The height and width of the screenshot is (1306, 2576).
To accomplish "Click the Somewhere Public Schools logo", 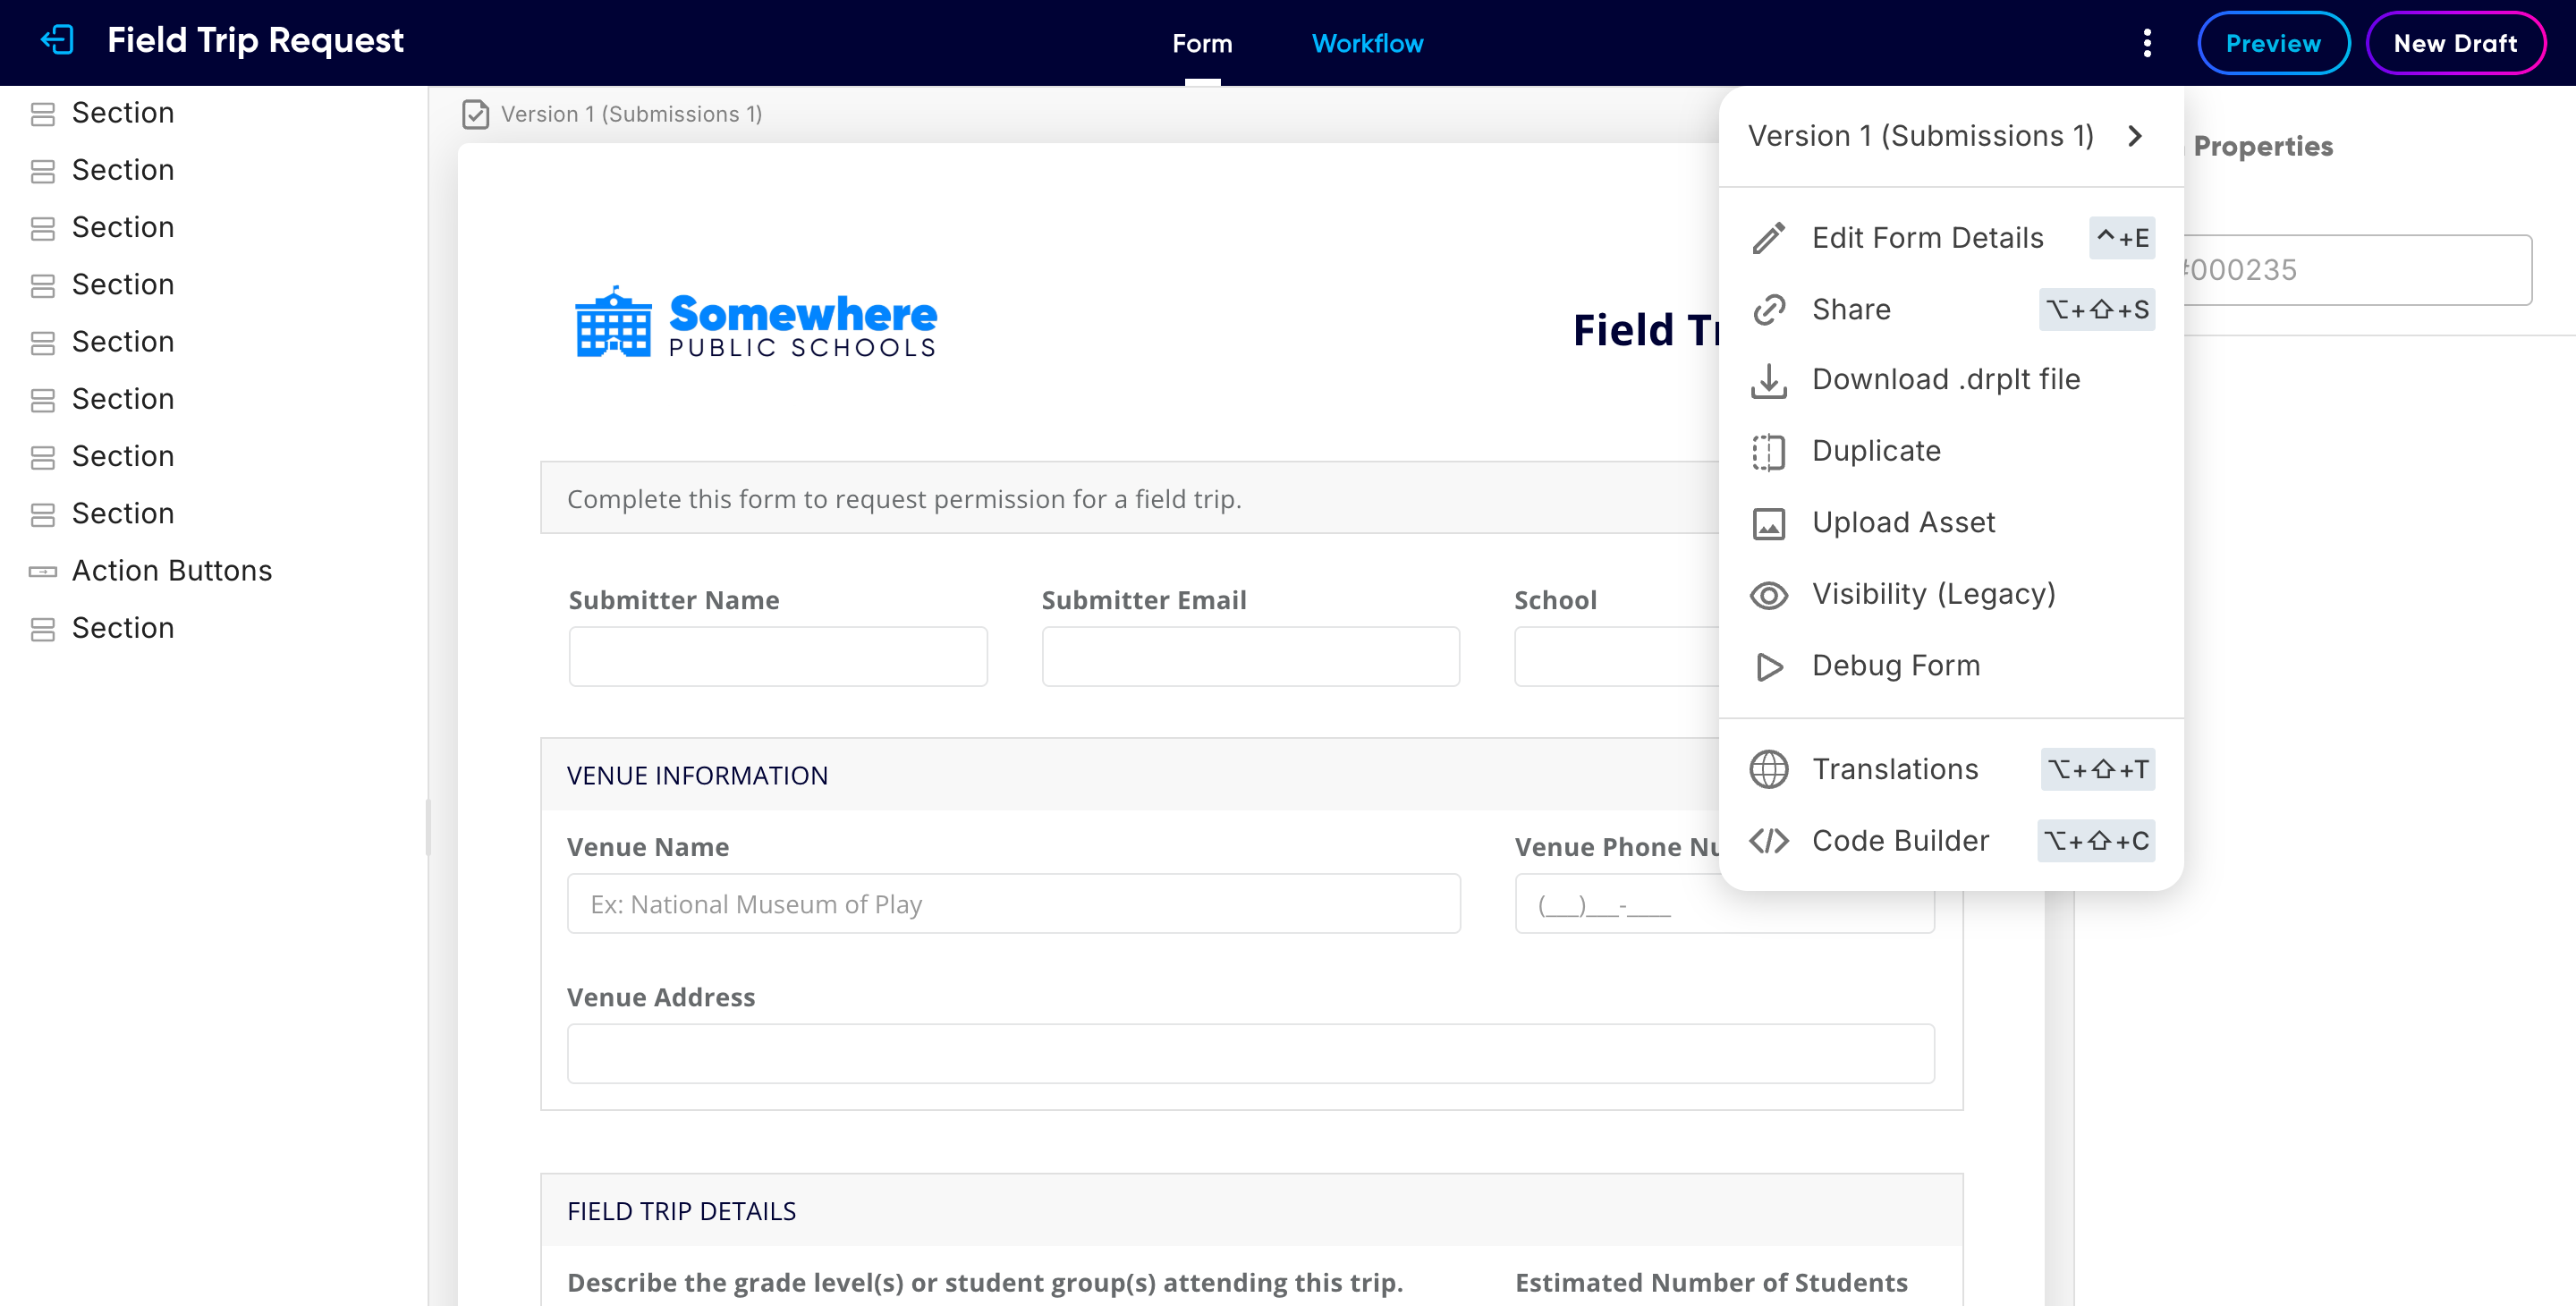I will coord(755,323).
